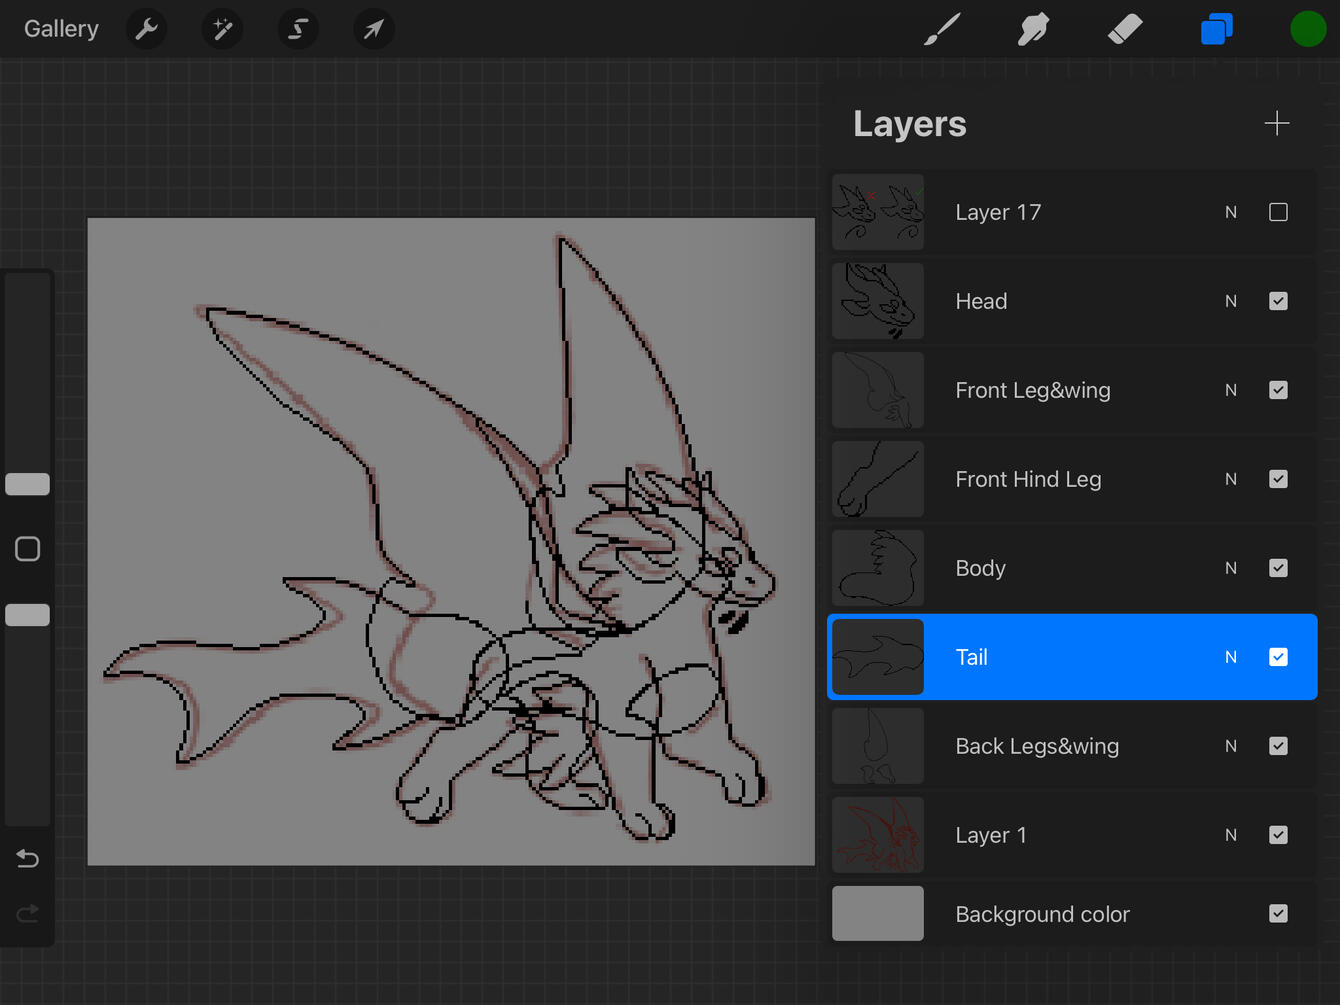Open the Actions wrench menu

tap(147, 29)
